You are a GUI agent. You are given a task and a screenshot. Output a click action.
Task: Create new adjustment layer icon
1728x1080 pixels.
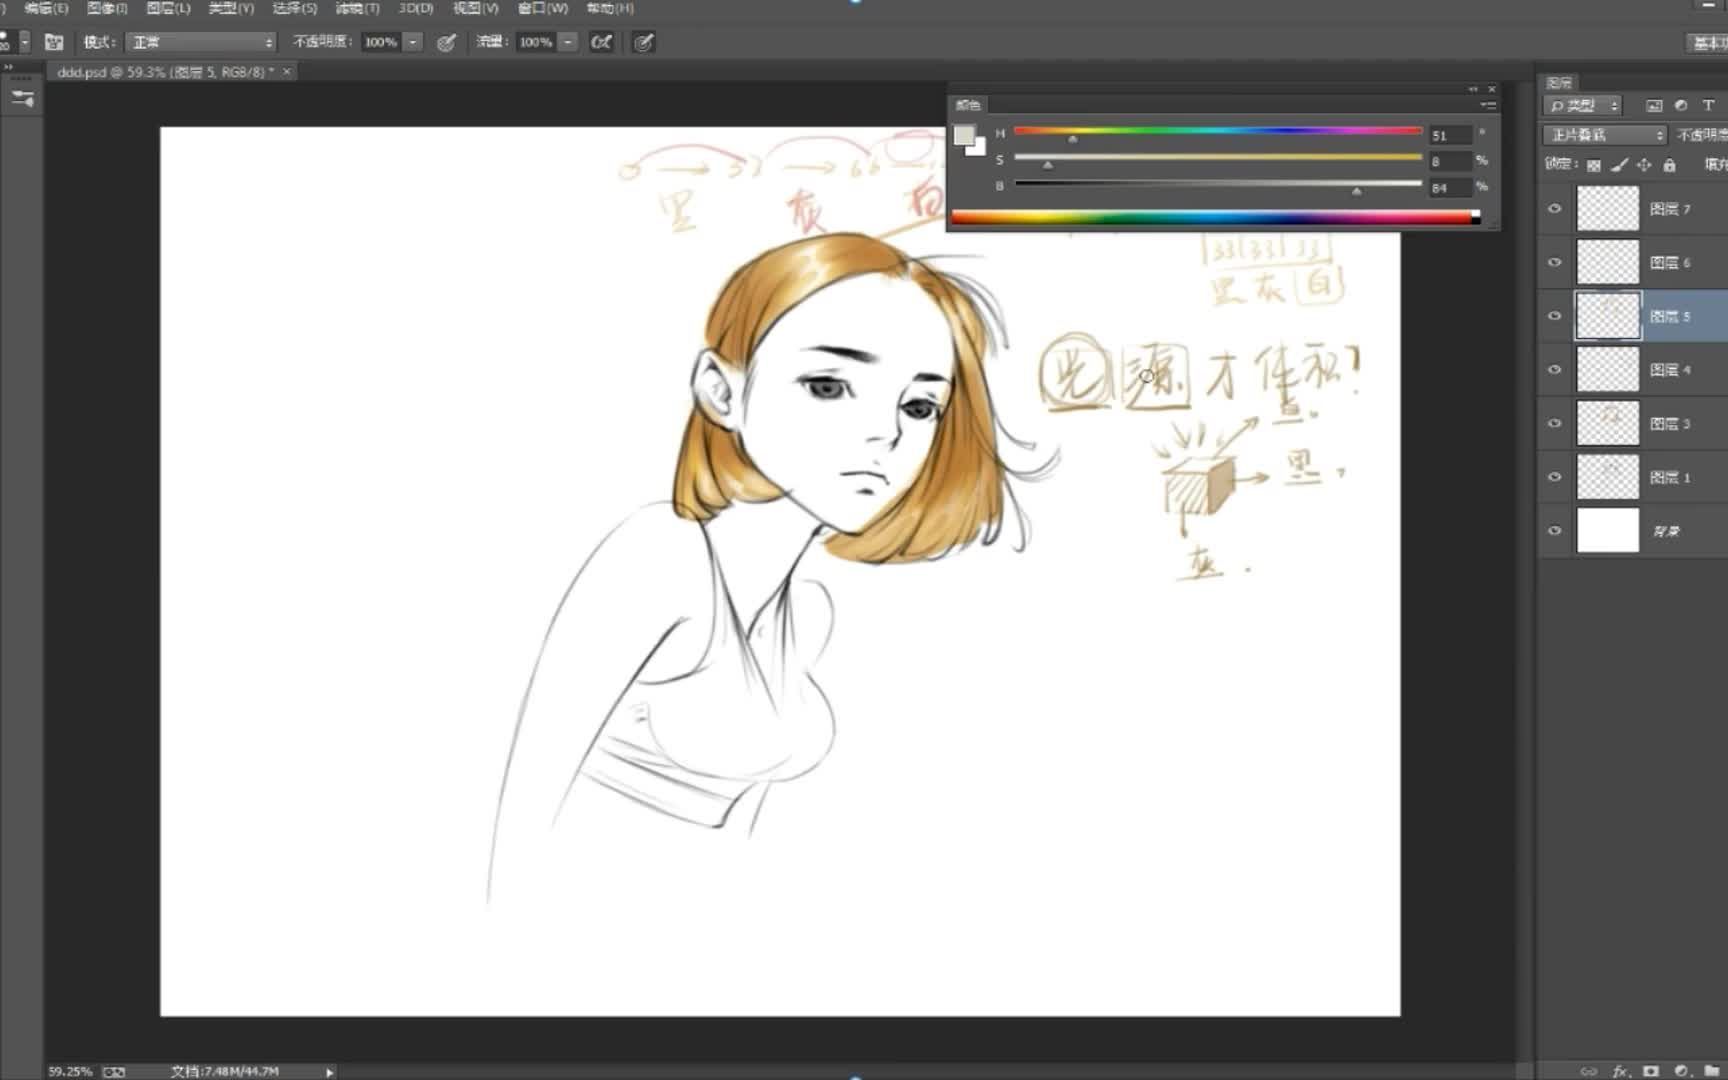(x=1681, y=1071)
